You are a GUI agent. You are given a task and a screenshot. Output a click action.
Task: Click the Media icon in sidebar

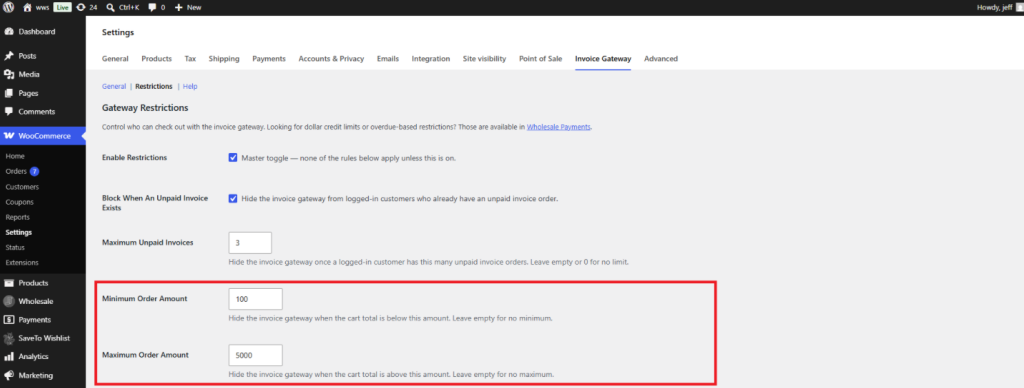pos(9,74)
